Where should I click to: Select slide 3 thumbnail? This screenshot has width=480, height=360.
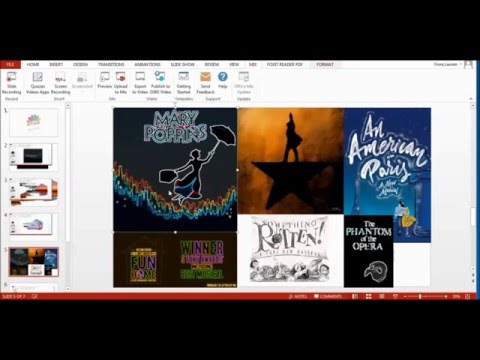point(34,192)
